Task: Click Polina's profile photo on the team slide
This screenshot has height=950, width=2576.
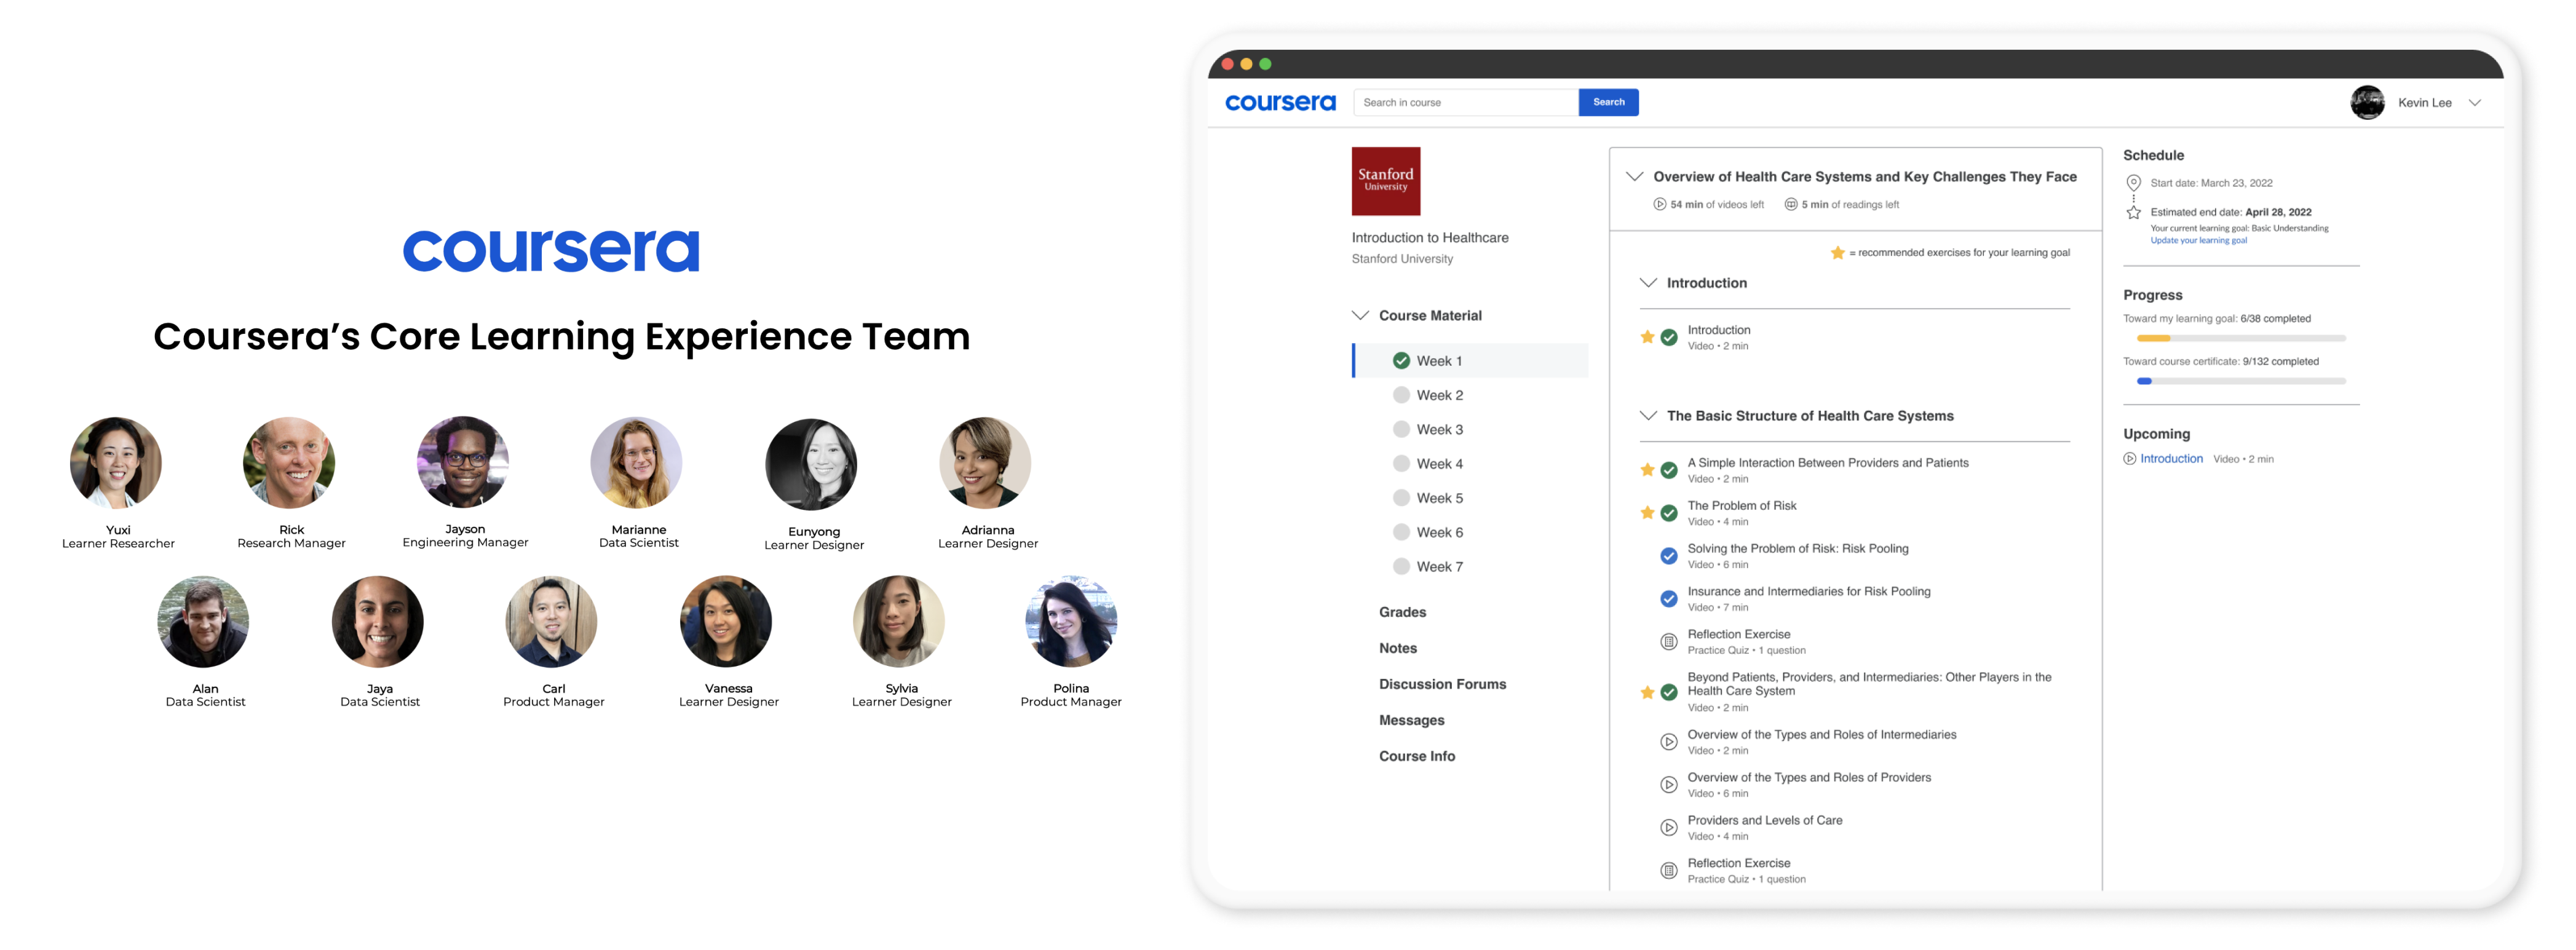Action: 1070,621
